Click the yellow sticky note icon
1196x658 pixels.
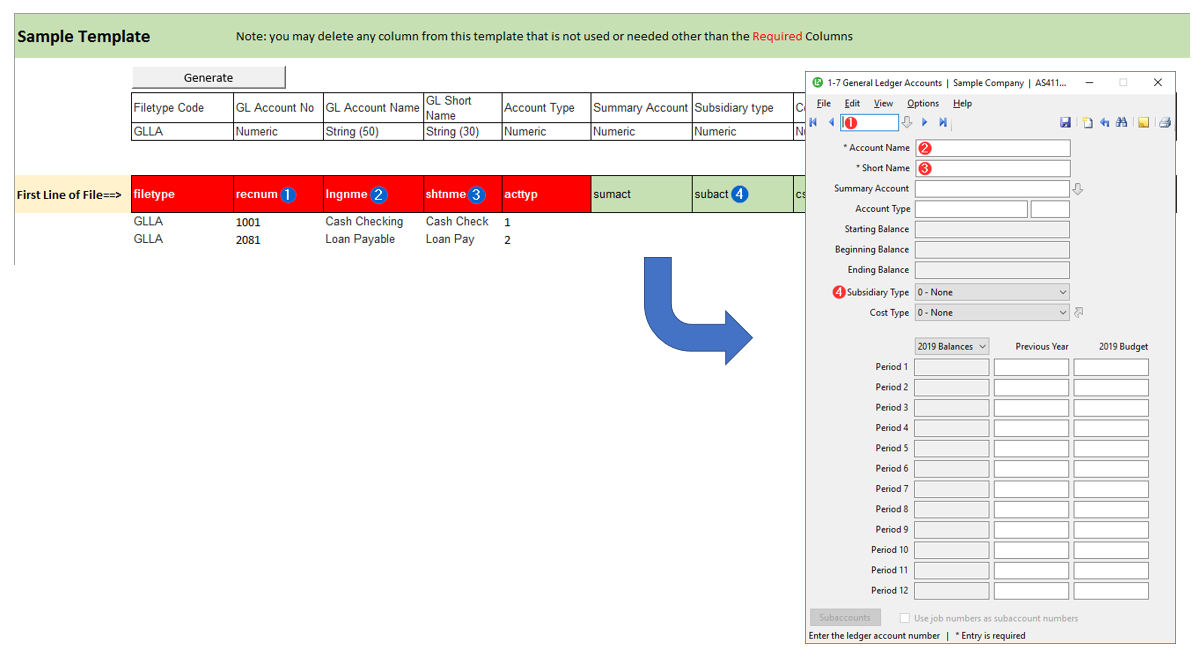1143,123
